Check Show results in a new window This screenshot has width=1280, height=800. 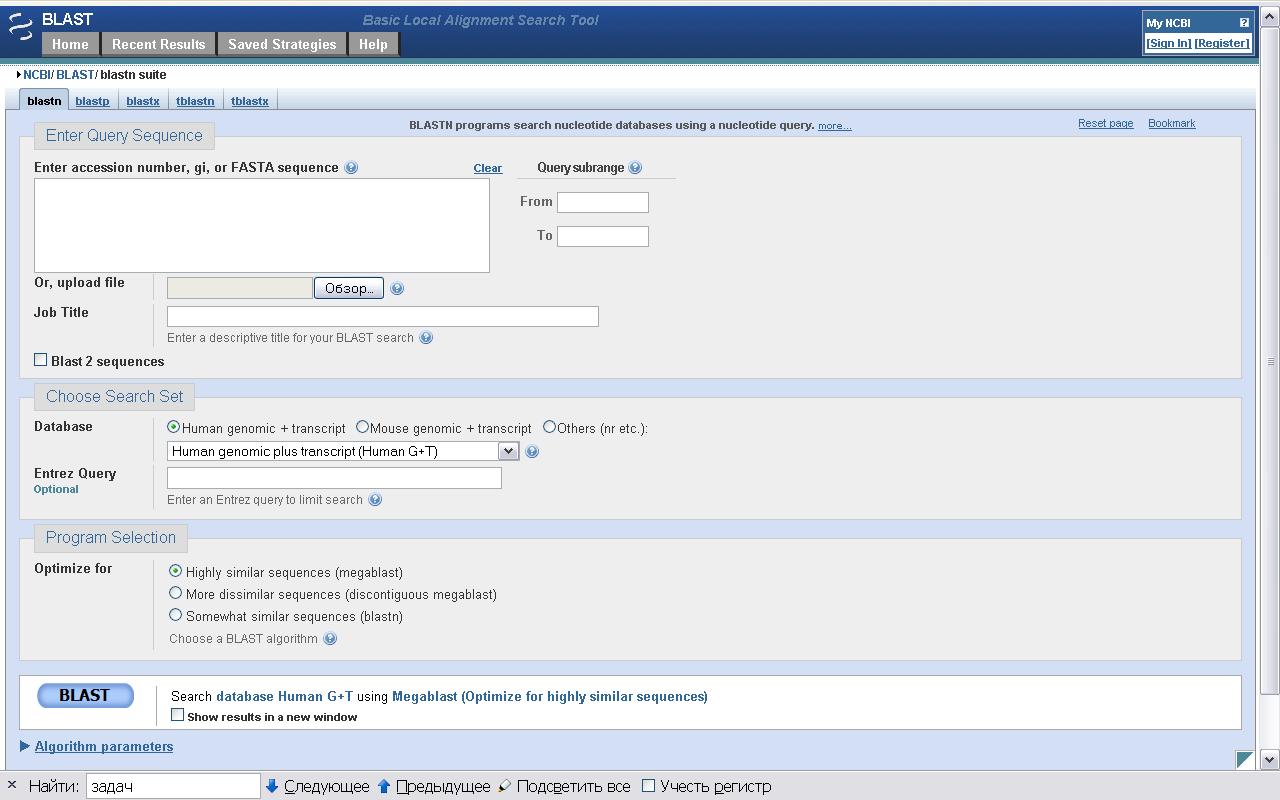[178, 715]
